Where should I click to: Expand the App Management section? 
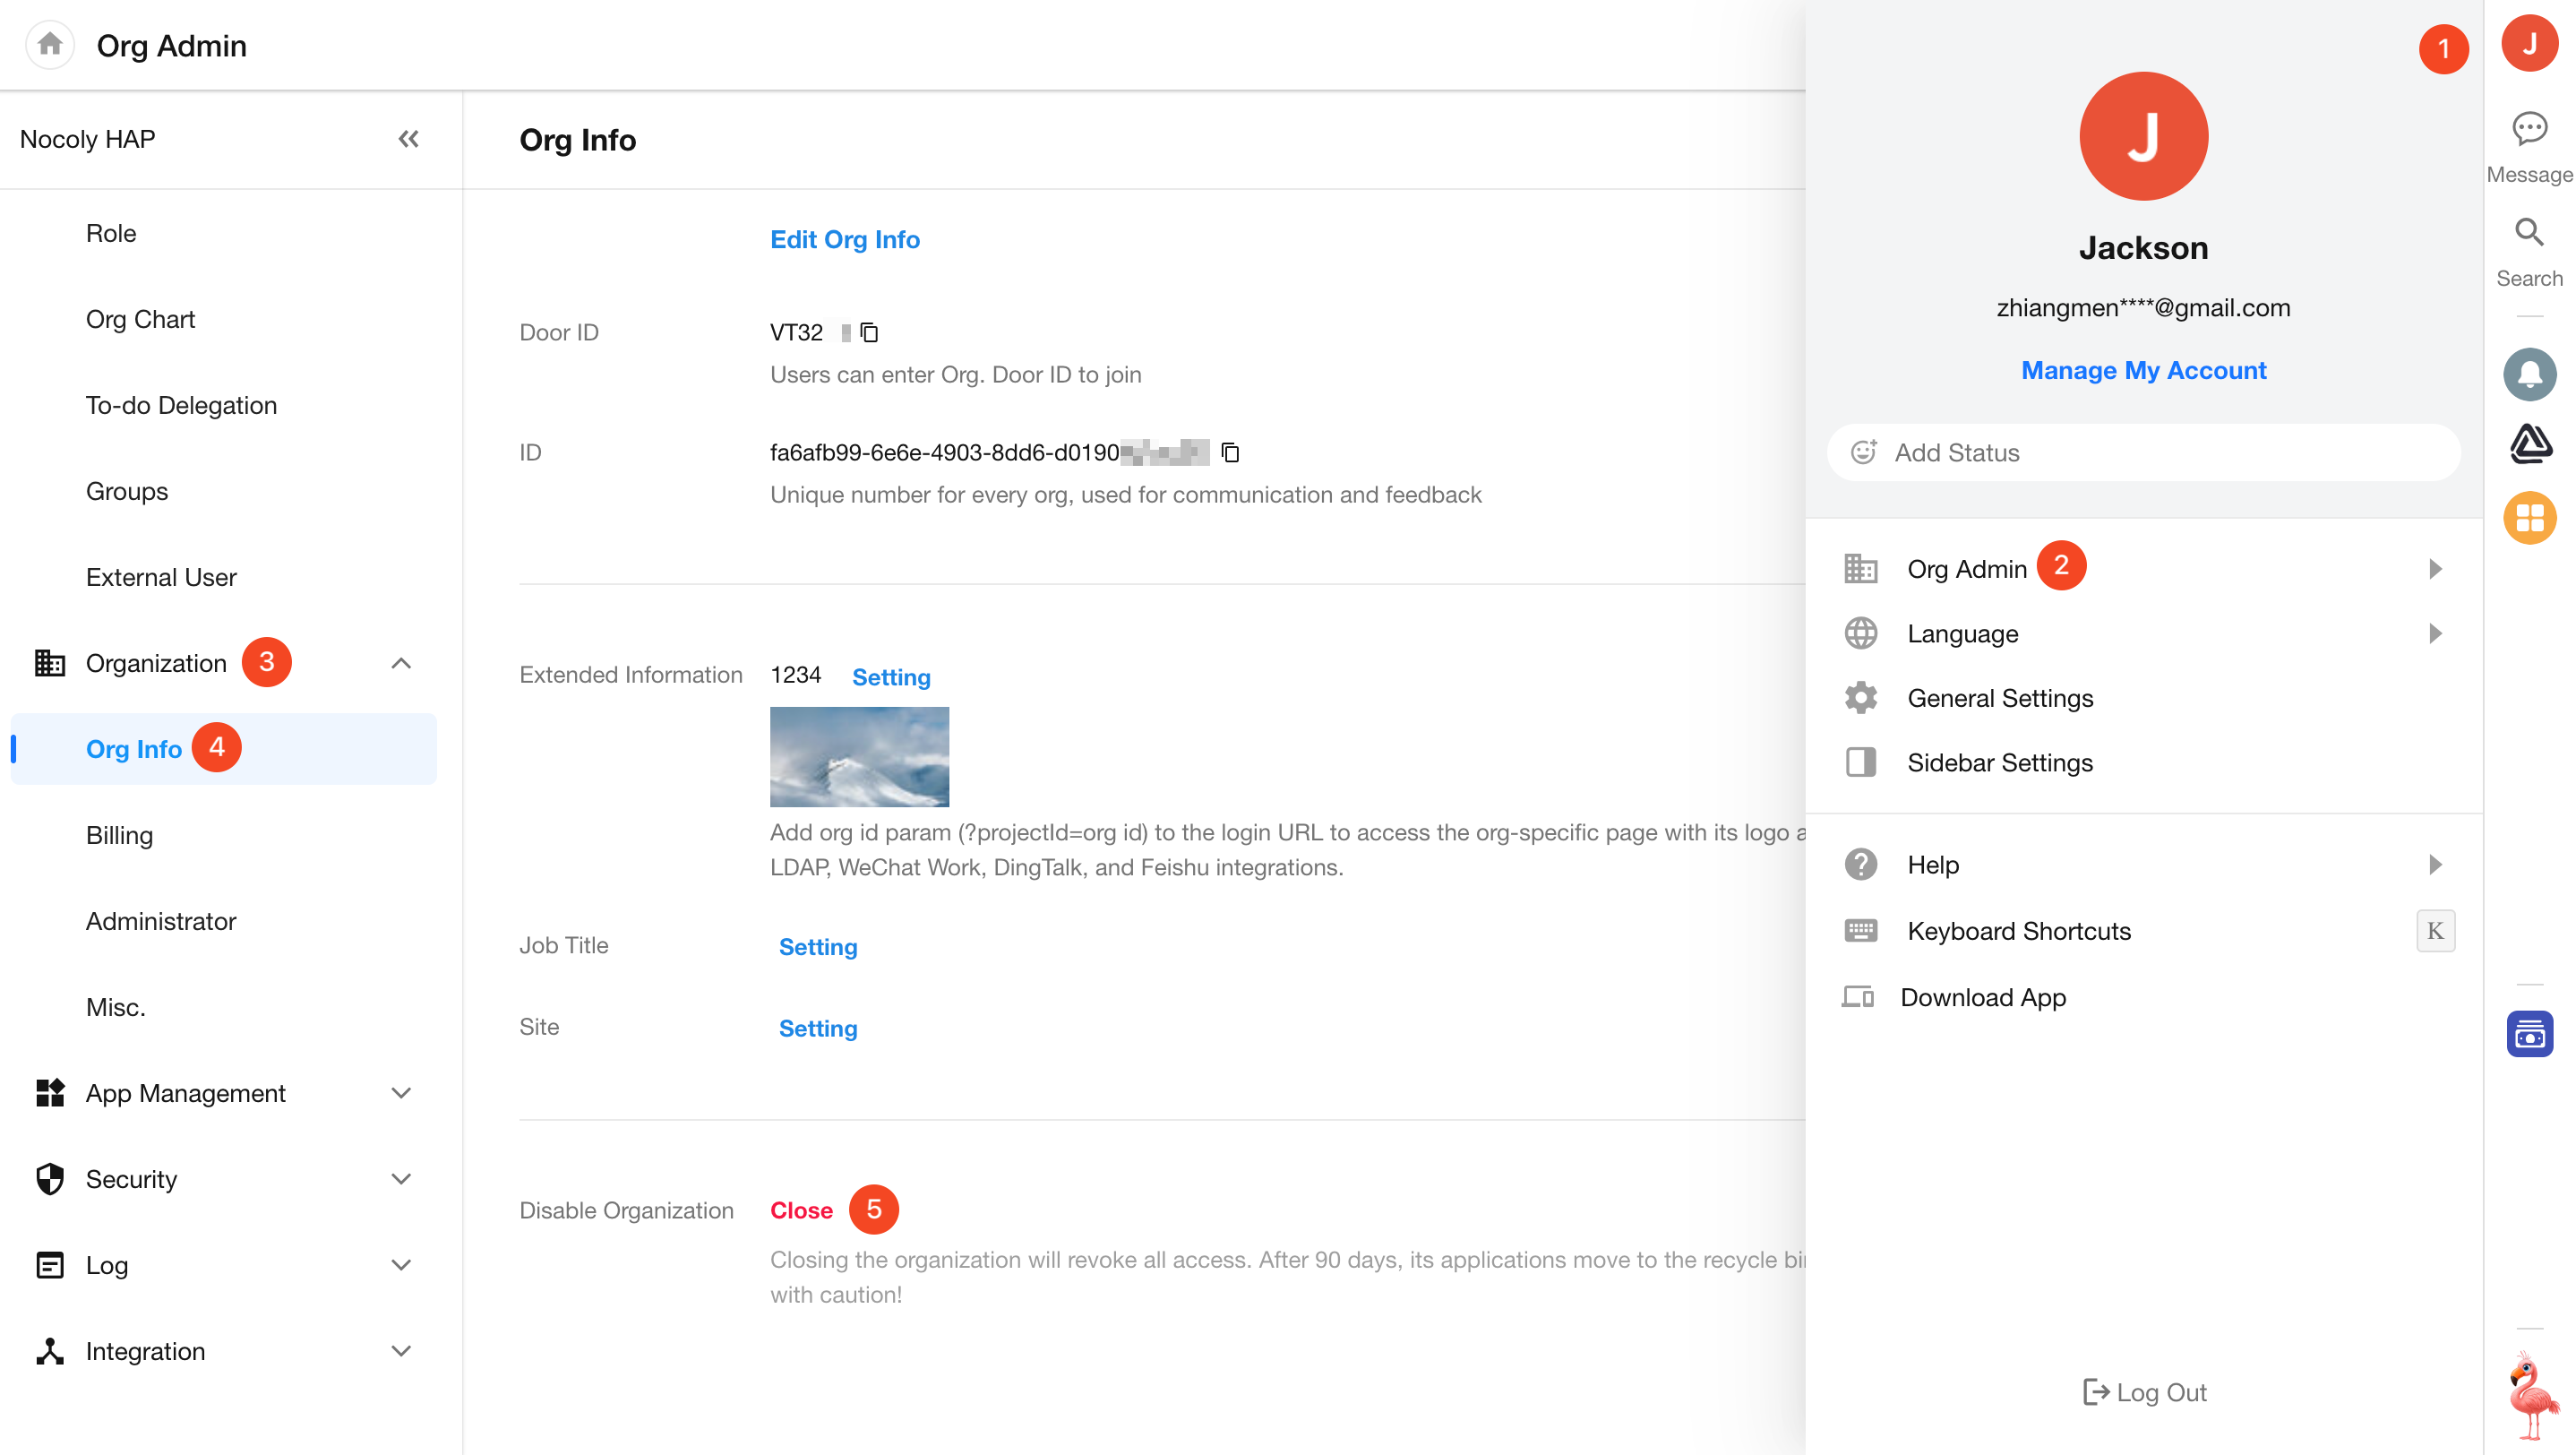401,1093
